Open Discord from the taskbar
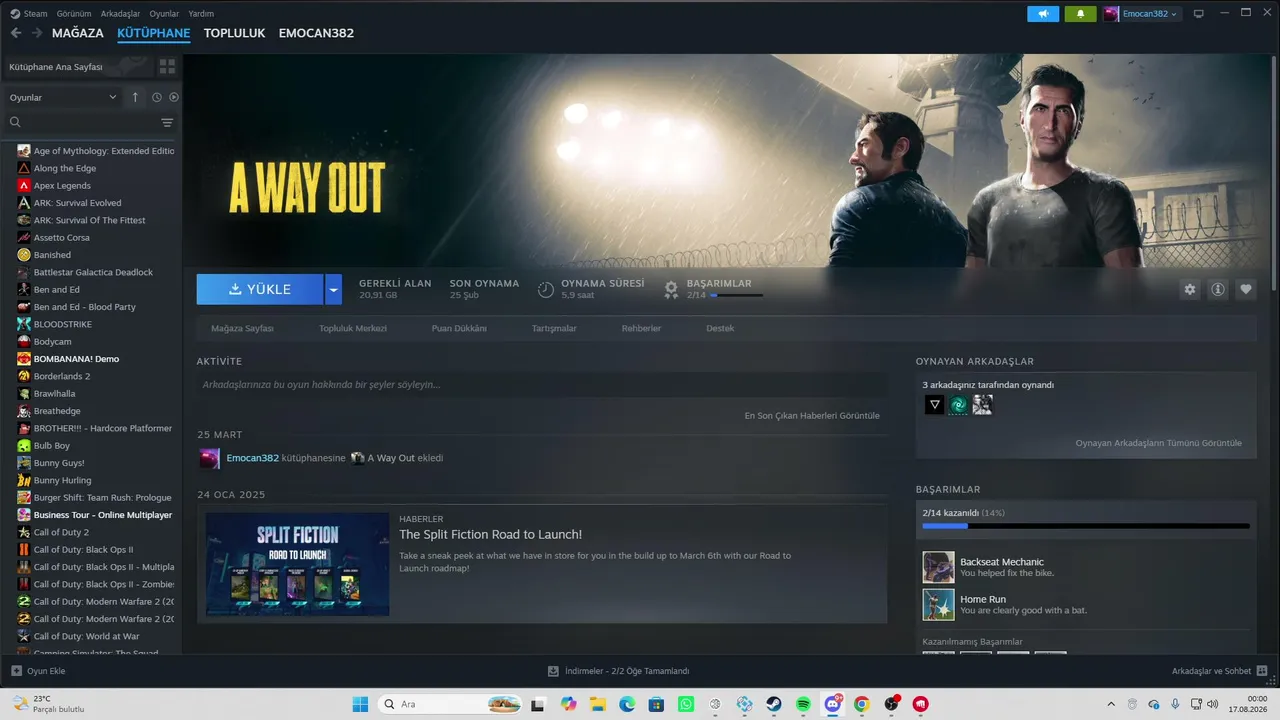Image resolution: width=1280 pixels, height=720 pixels. (833, 704)
